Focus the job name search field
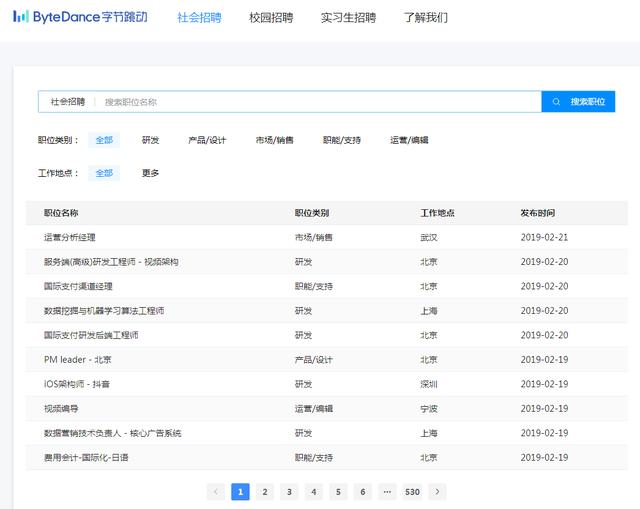 (x=318, y=102)
